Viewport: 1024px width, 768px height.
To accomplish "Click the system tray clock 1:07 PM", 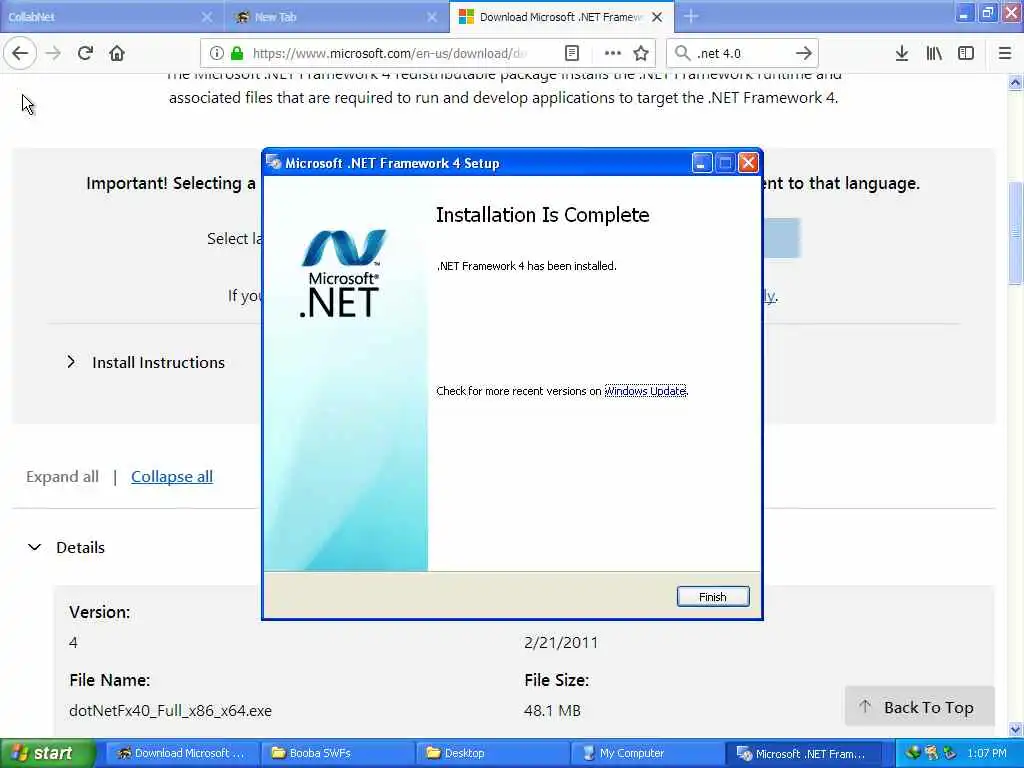I will click(987, 753).
